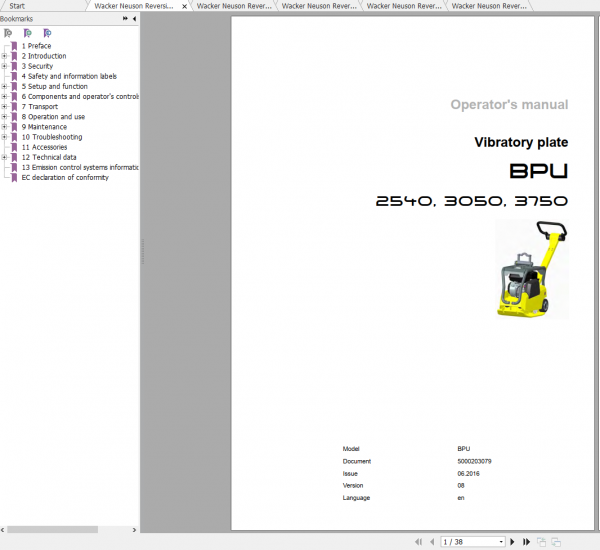Expand the 3 Security bookmark

pos(4,66)
